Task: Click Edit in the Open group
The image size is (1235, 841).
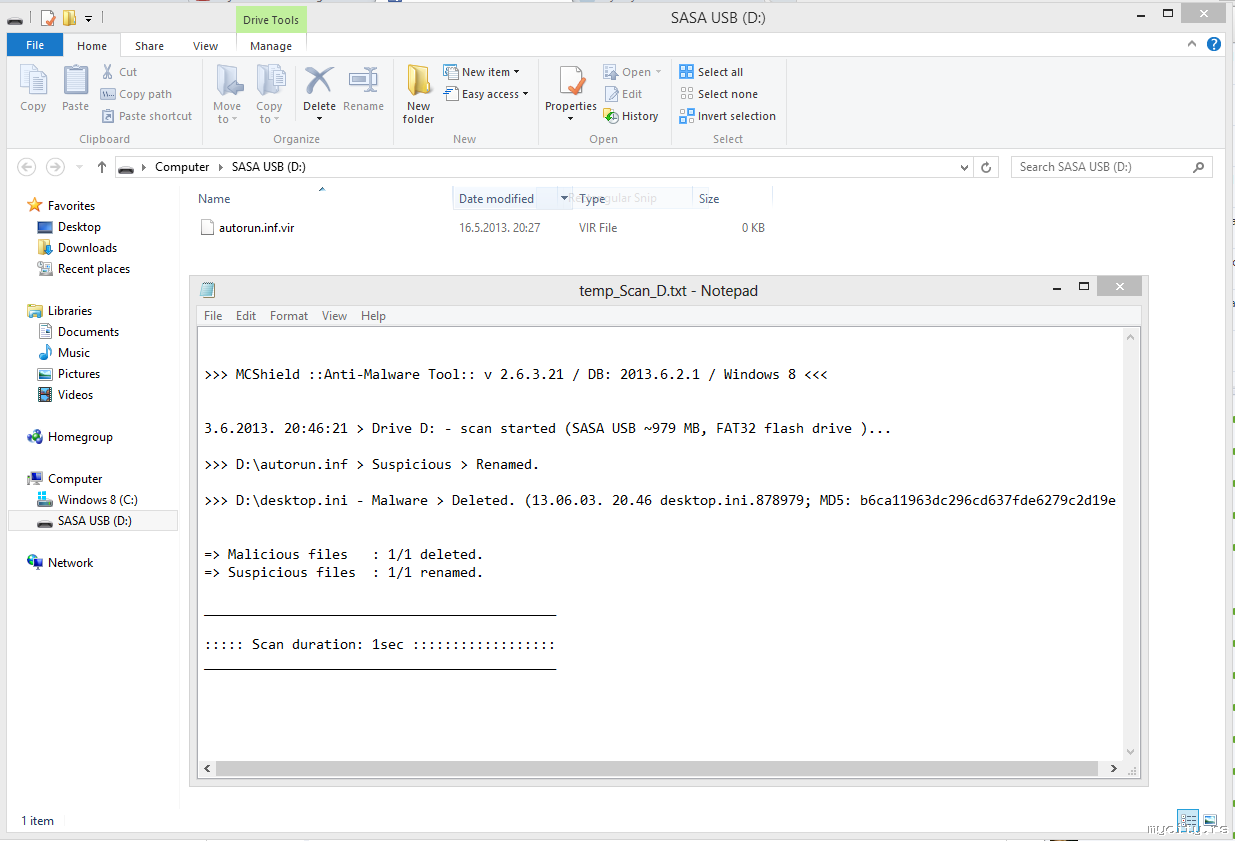Action: (623, 94)
